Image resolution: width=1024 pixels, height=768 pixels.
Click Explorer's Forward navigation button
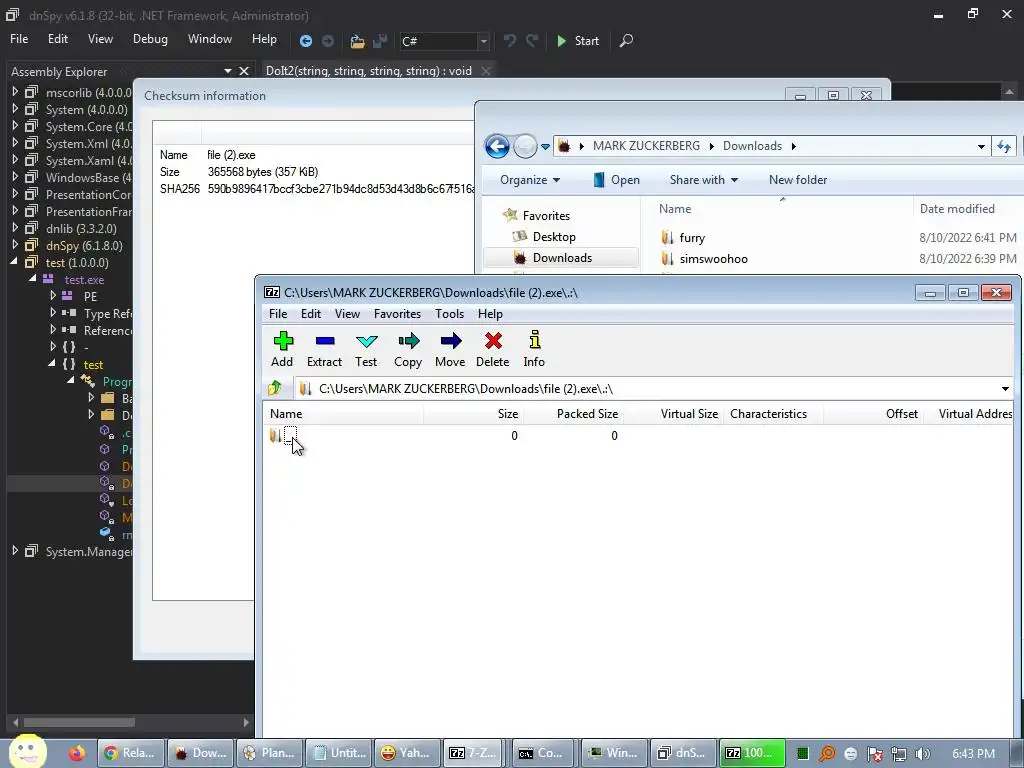pyautogui.click(x=525, y=146)
